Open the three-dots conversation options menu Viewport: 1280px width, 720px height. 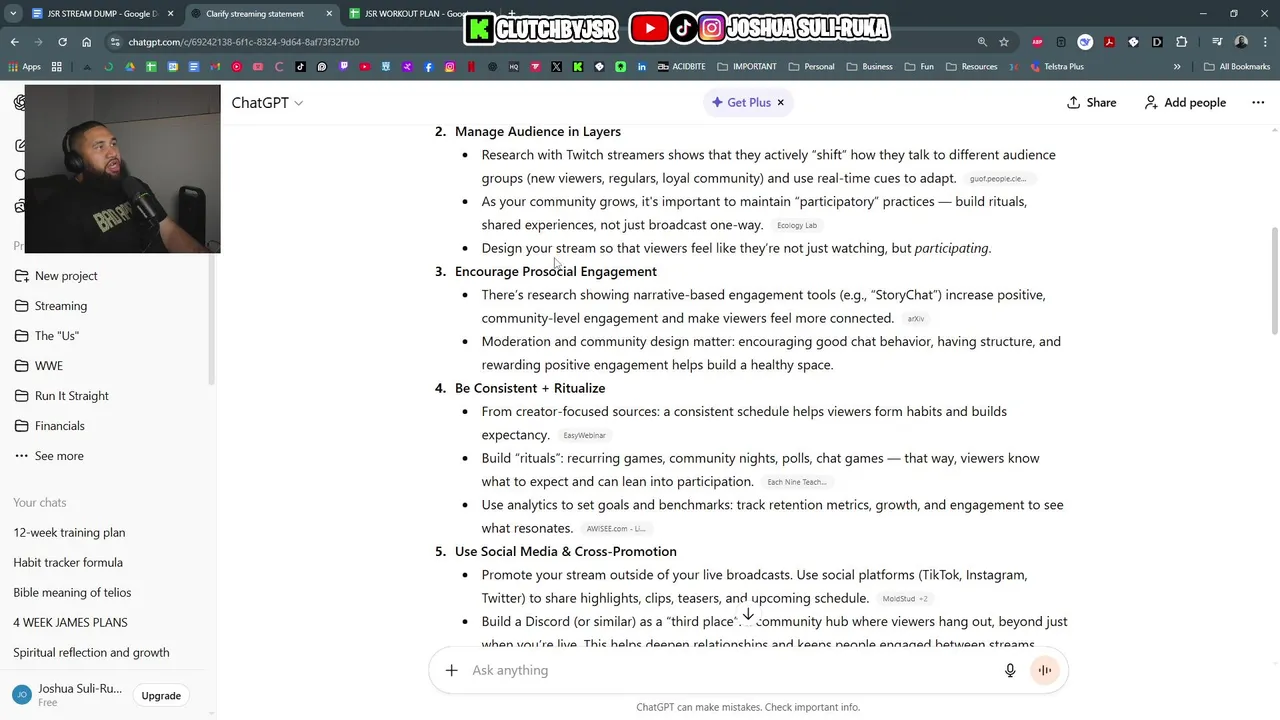(1258, 102)
